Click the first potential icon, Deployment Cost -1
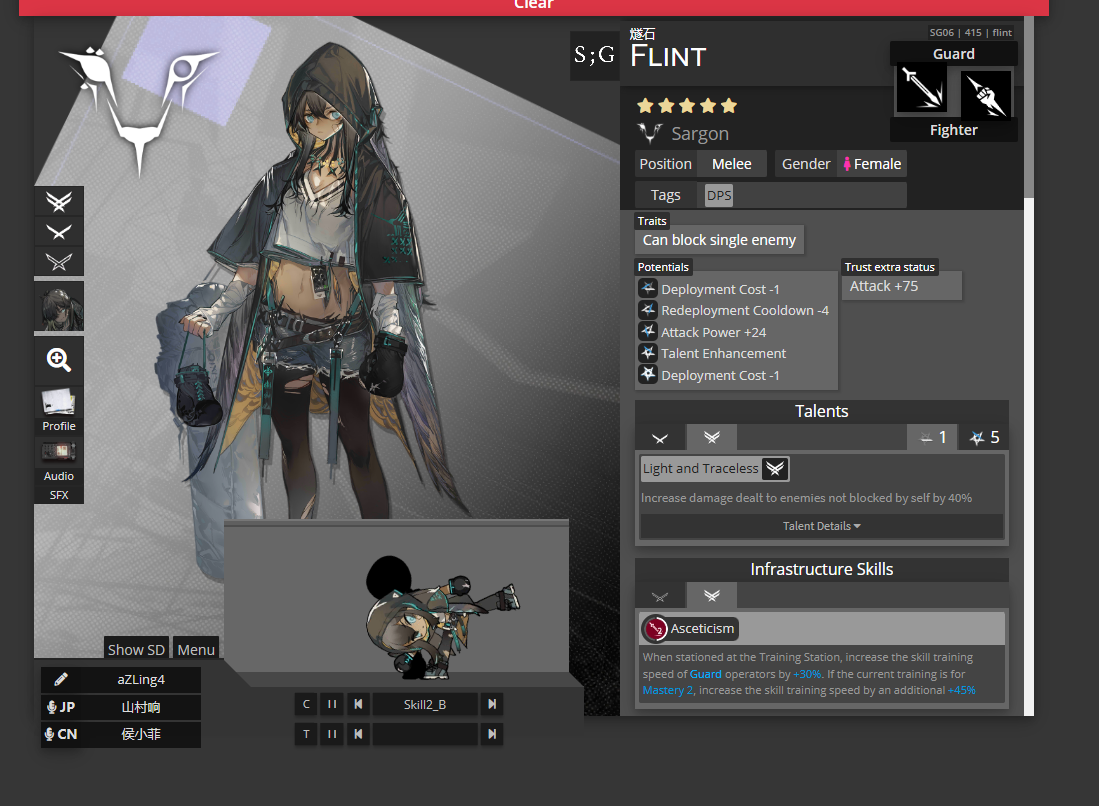Screen dimensions: 1099x806 (x=648, y=288)
